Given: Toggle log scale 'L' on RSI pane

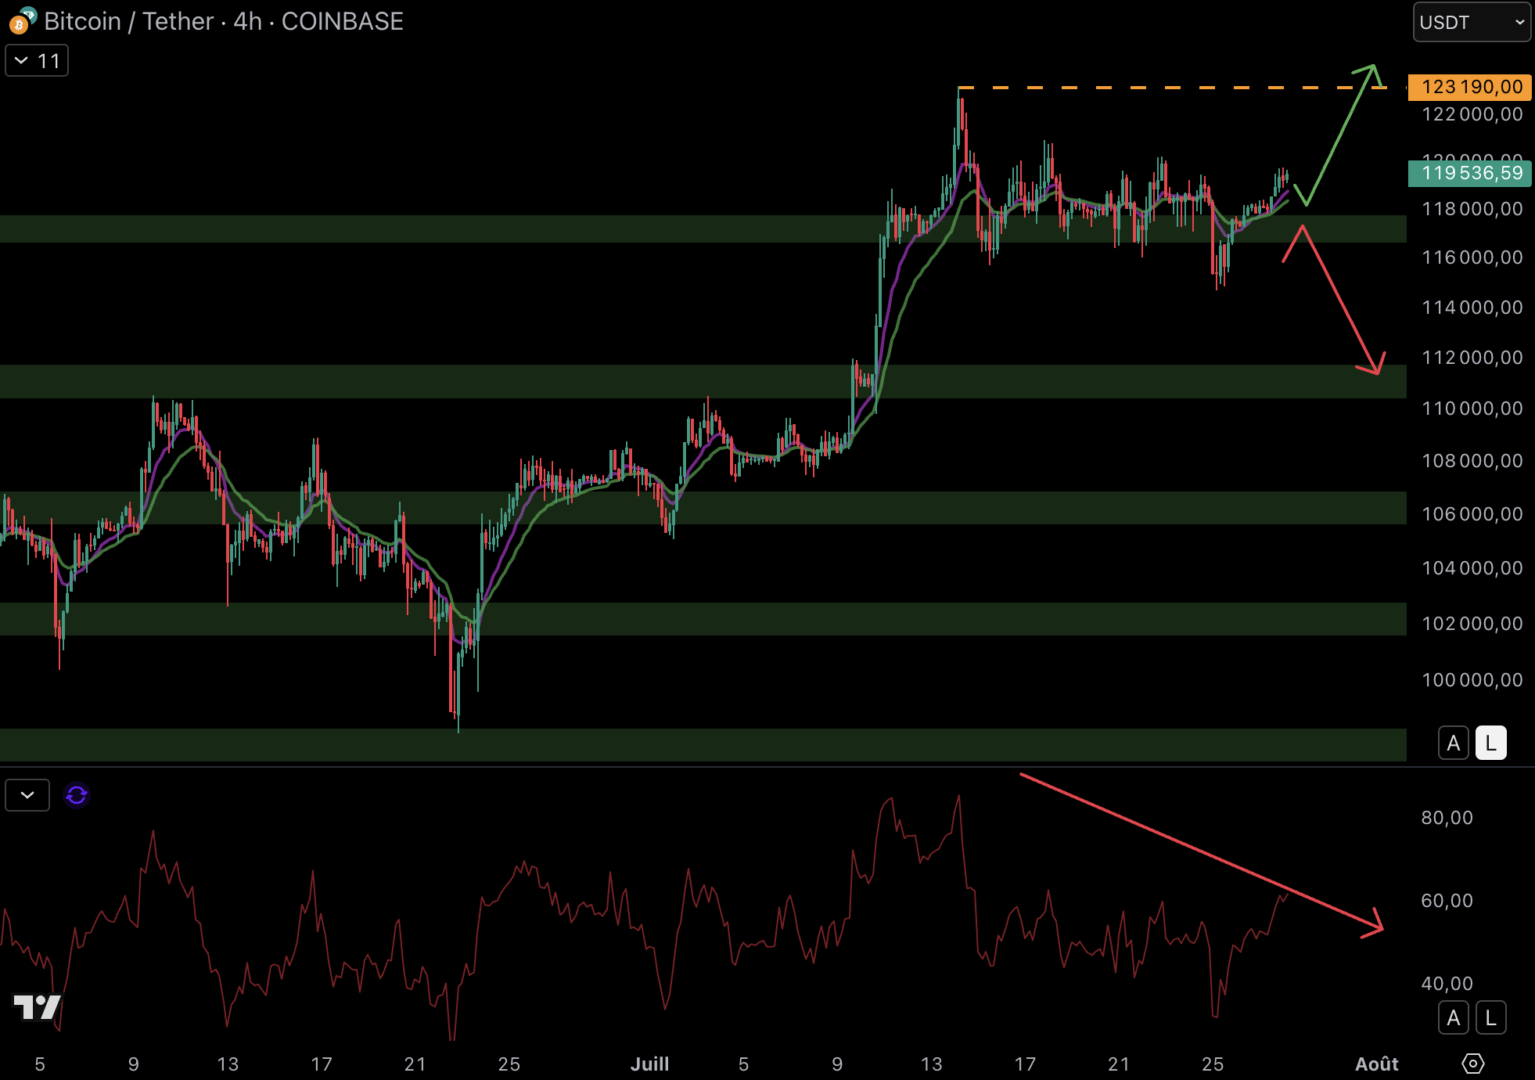Looking at the screenshot, I should click(x=1490, y=1018).
